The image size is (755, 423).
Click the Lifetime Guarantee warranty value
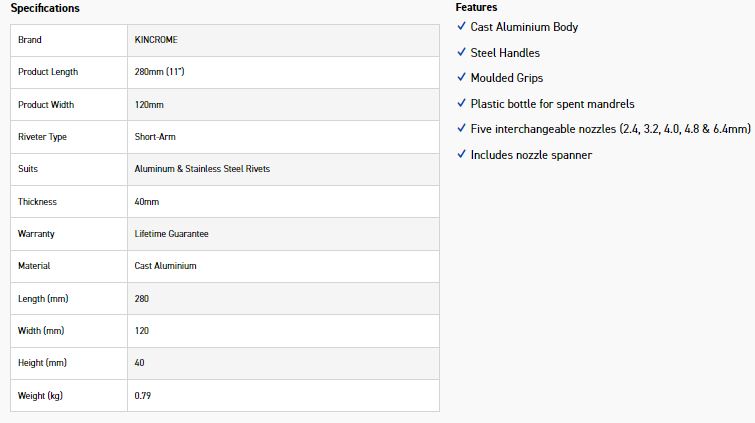tap(171, 234)
